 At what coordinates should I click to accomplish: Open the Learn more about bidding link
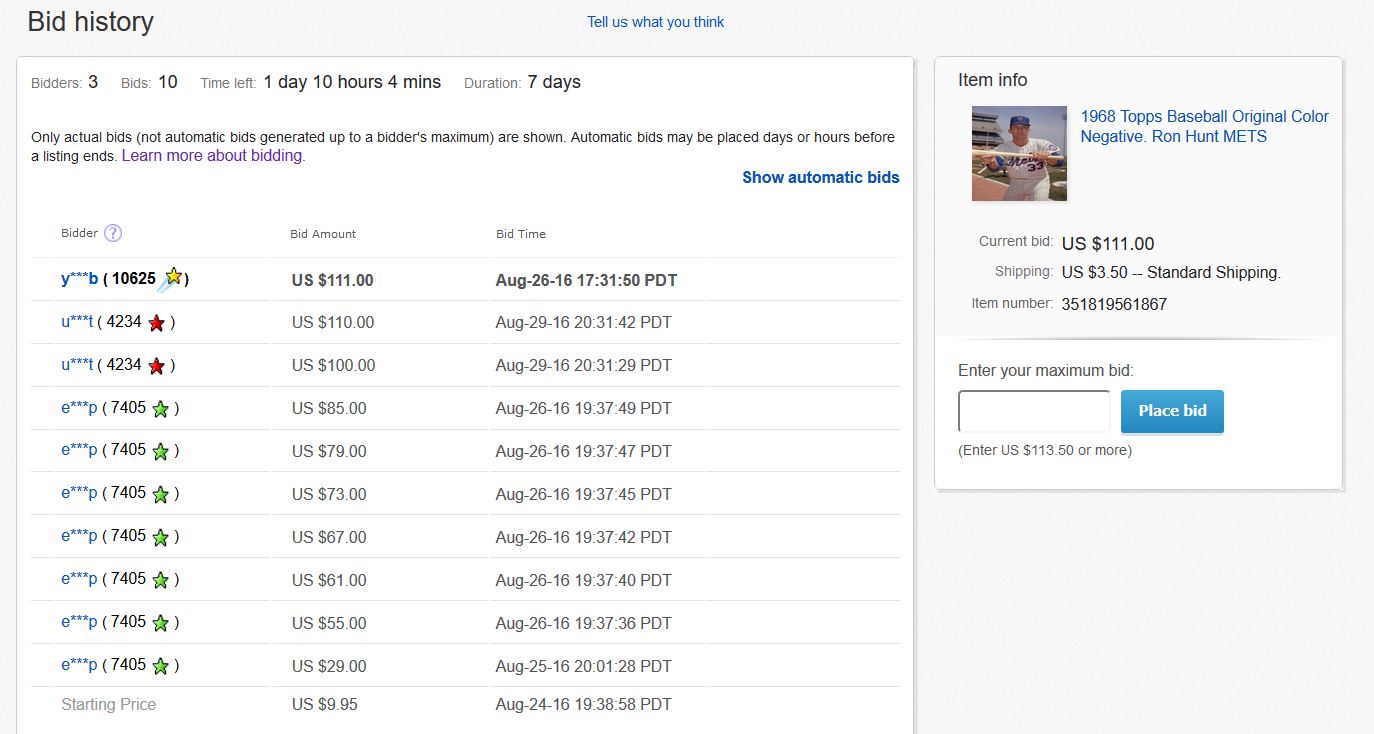point(213,156)
